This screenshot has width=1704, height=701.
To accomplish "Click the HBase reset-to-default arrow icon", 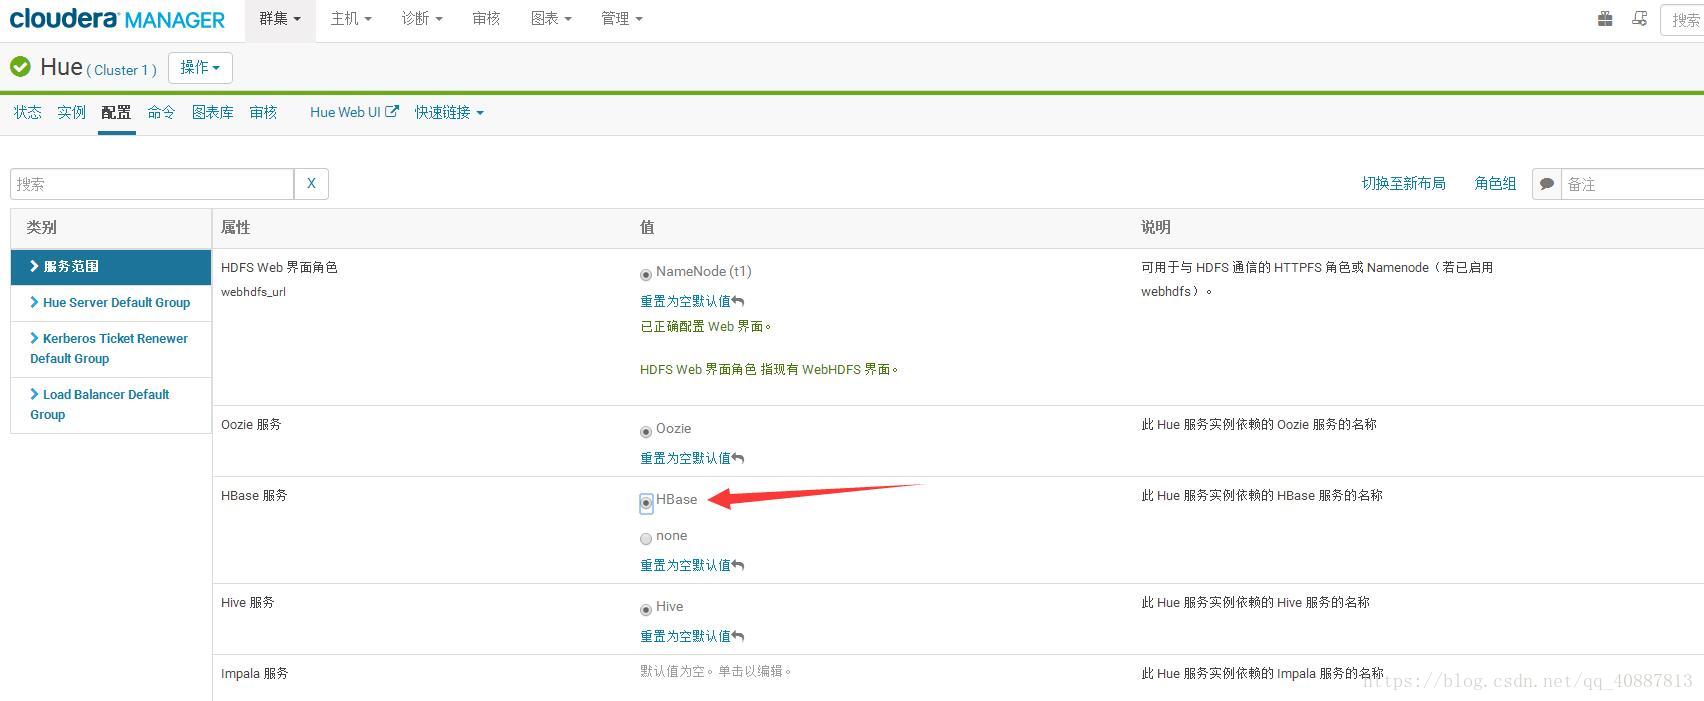I will (738, 565).
